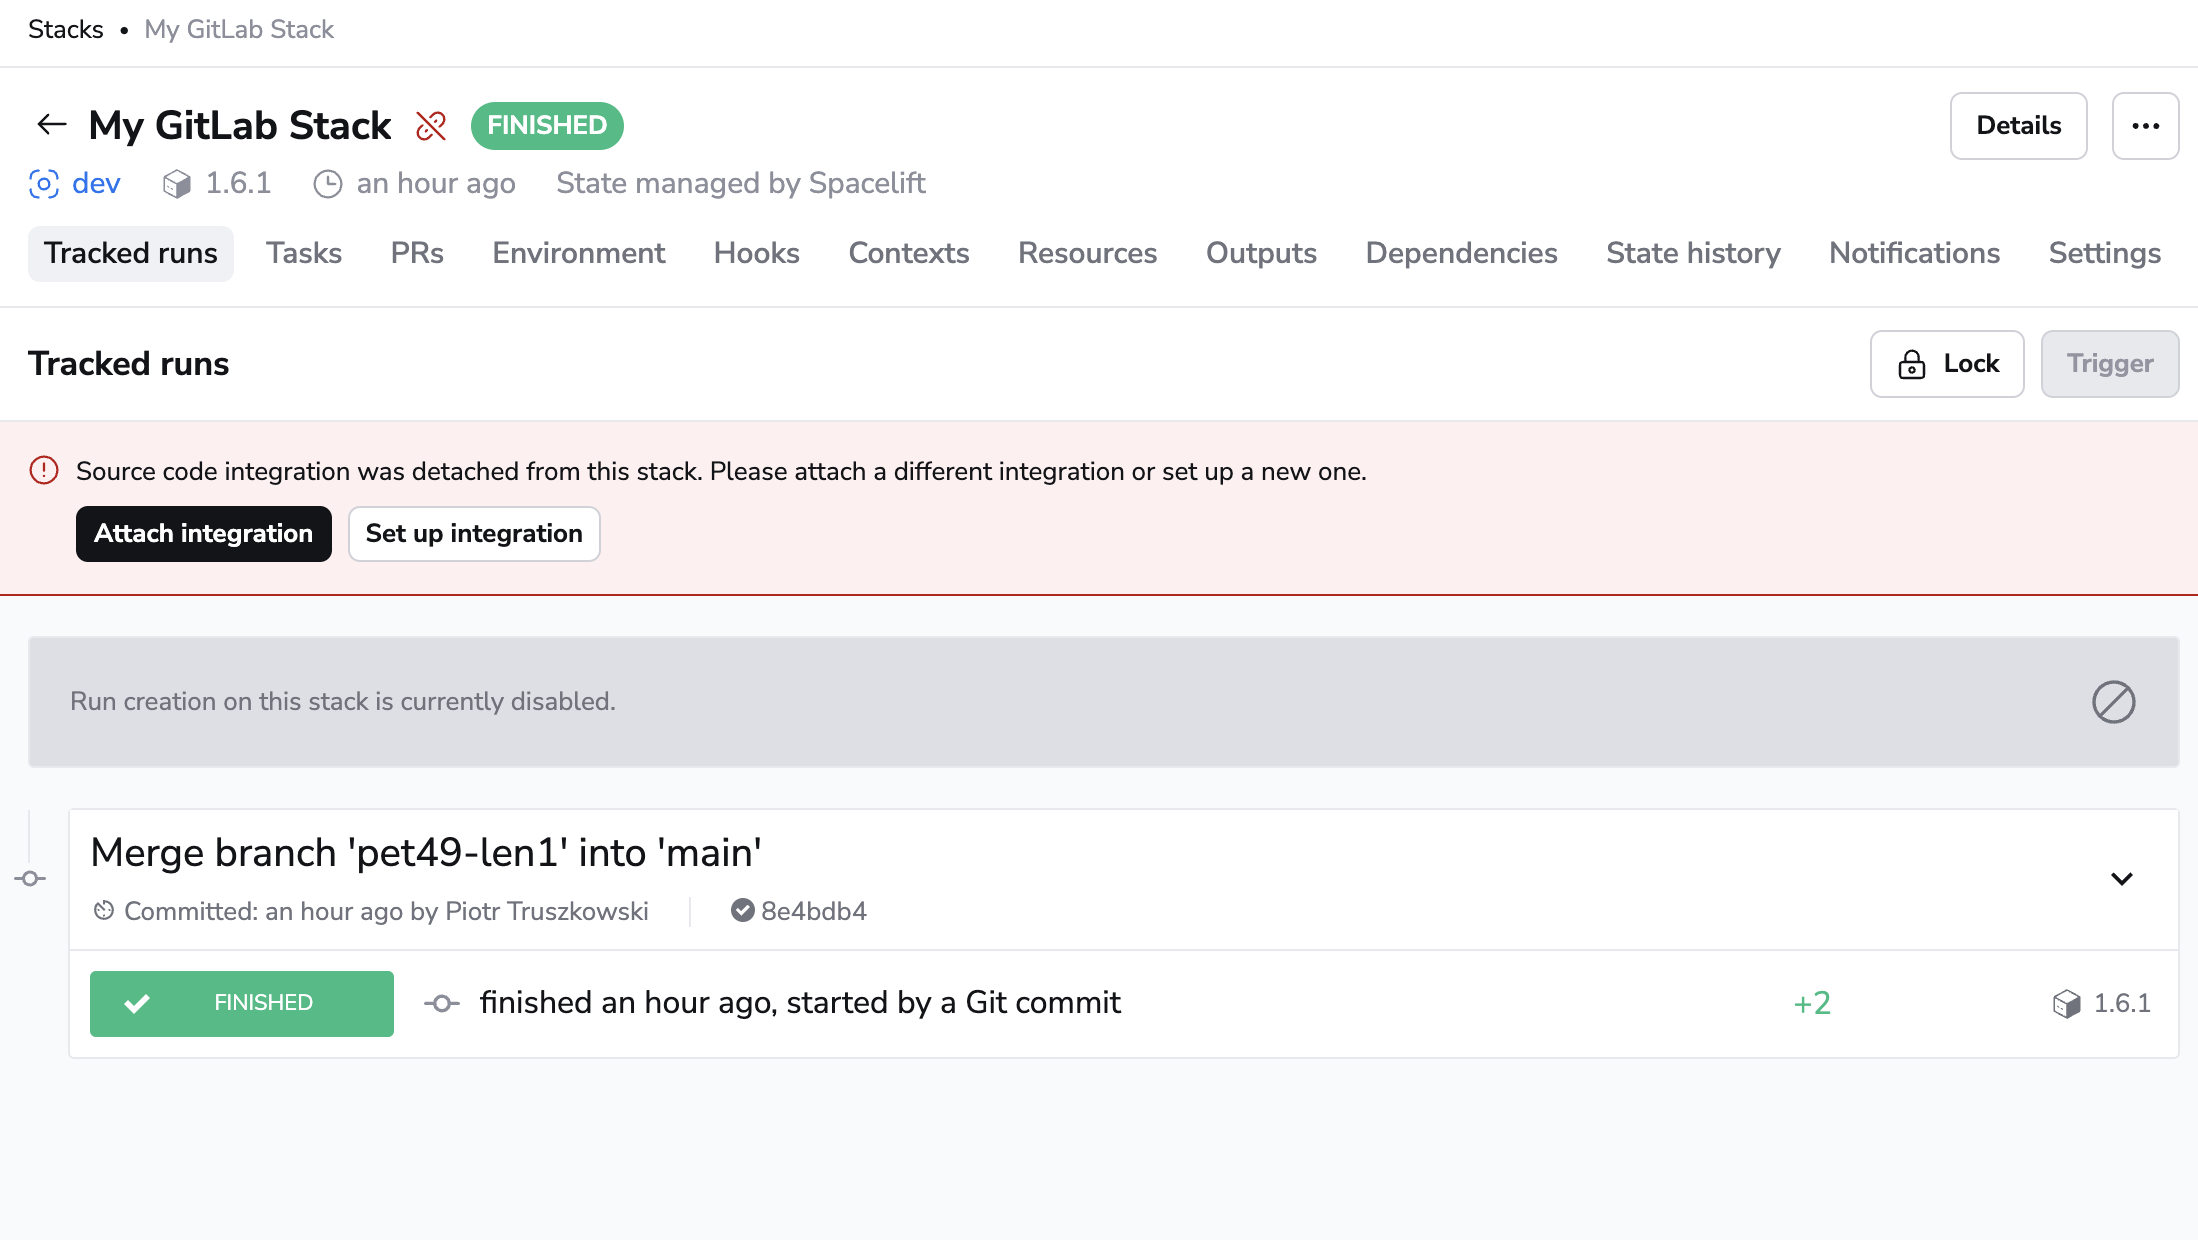This screenshot has height=1240, width=2198.
Task: Click the commit marker icon left of the run card
Action: [x=30, y=879]
